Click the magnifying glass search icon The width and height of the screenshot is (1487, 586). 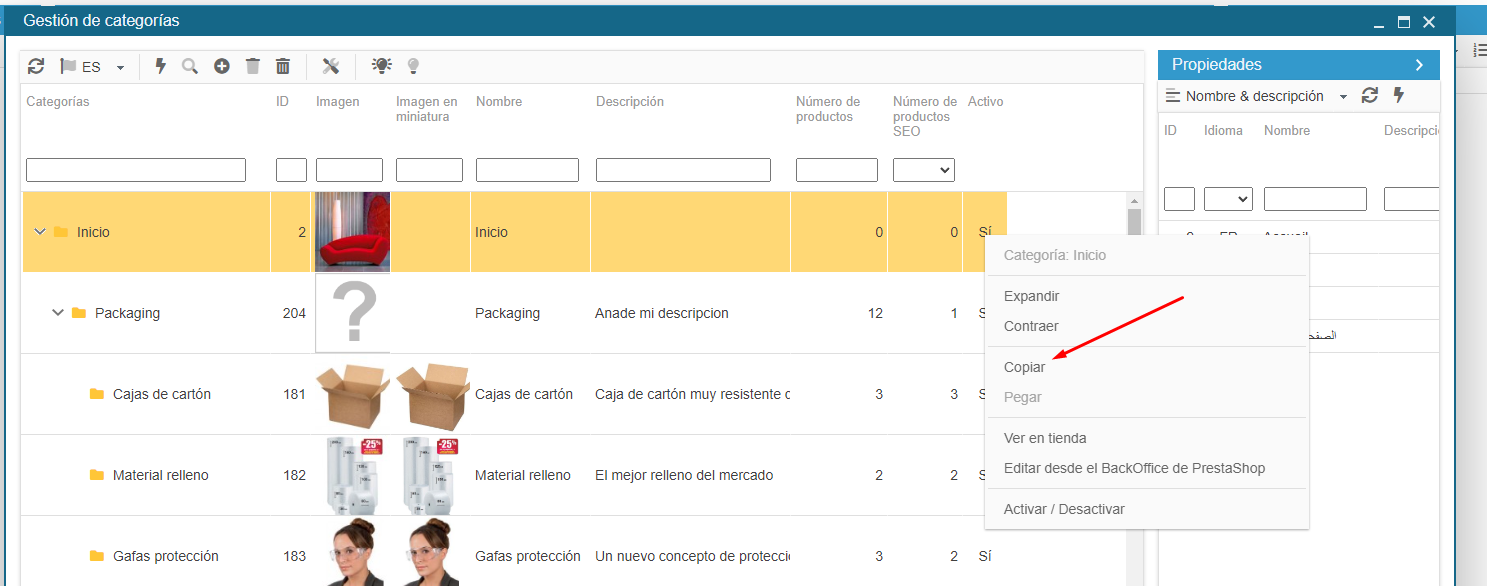pos(190,66)
